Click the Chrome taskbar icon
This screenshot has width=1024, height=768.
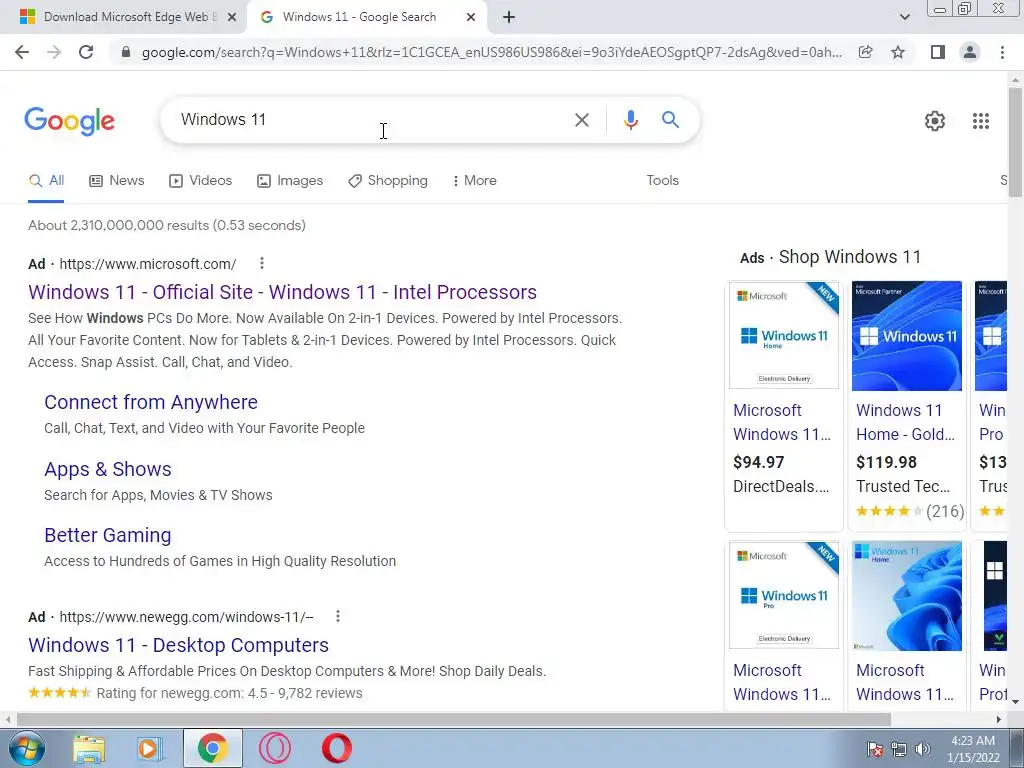(212, 748)
